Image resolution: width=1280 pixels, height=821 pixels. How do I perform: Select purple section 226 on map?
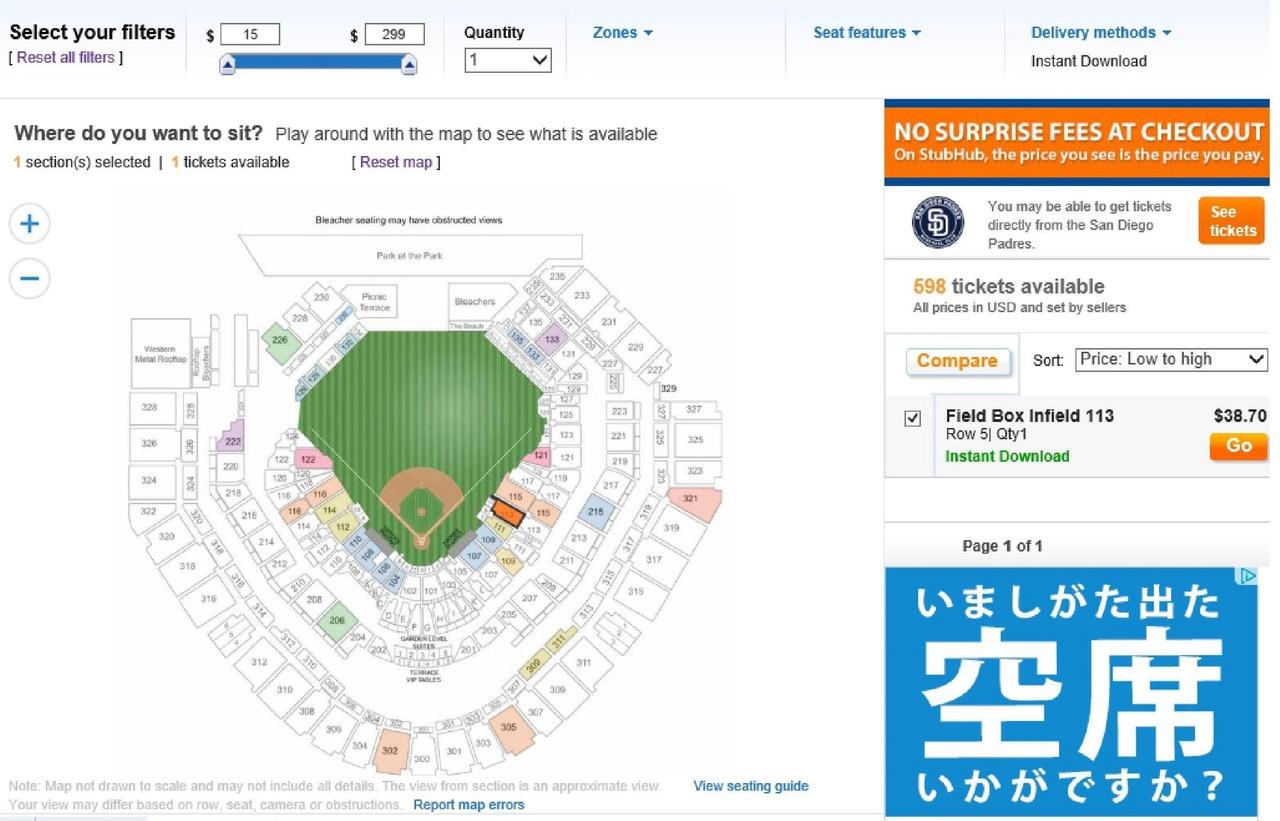tap(280, 340)
